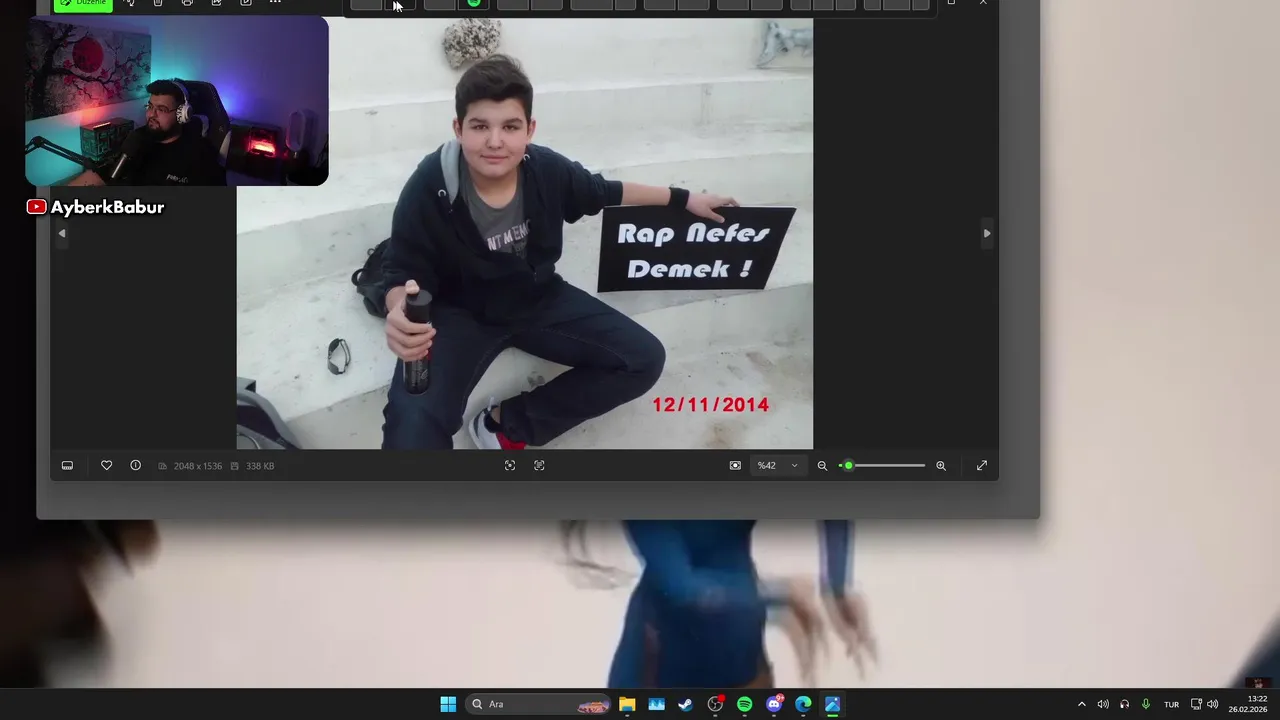The width and height of the screenshot is (1280, 720).
Task: Enter fullscreen with the expand arrows icon
Action: pyautogui.click(x=982, y=466)
